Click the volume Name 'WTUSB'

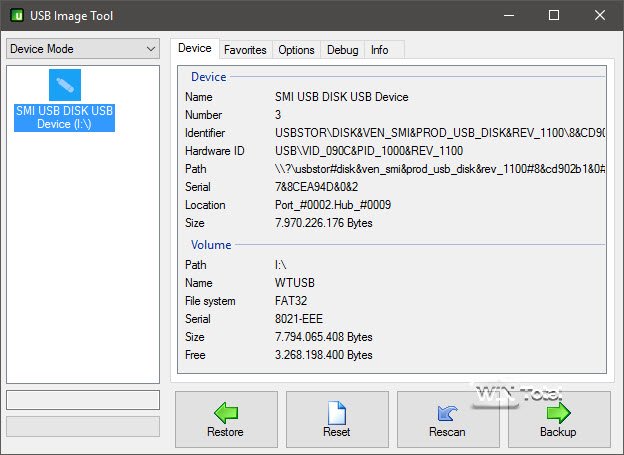click(x=294, y=283)
